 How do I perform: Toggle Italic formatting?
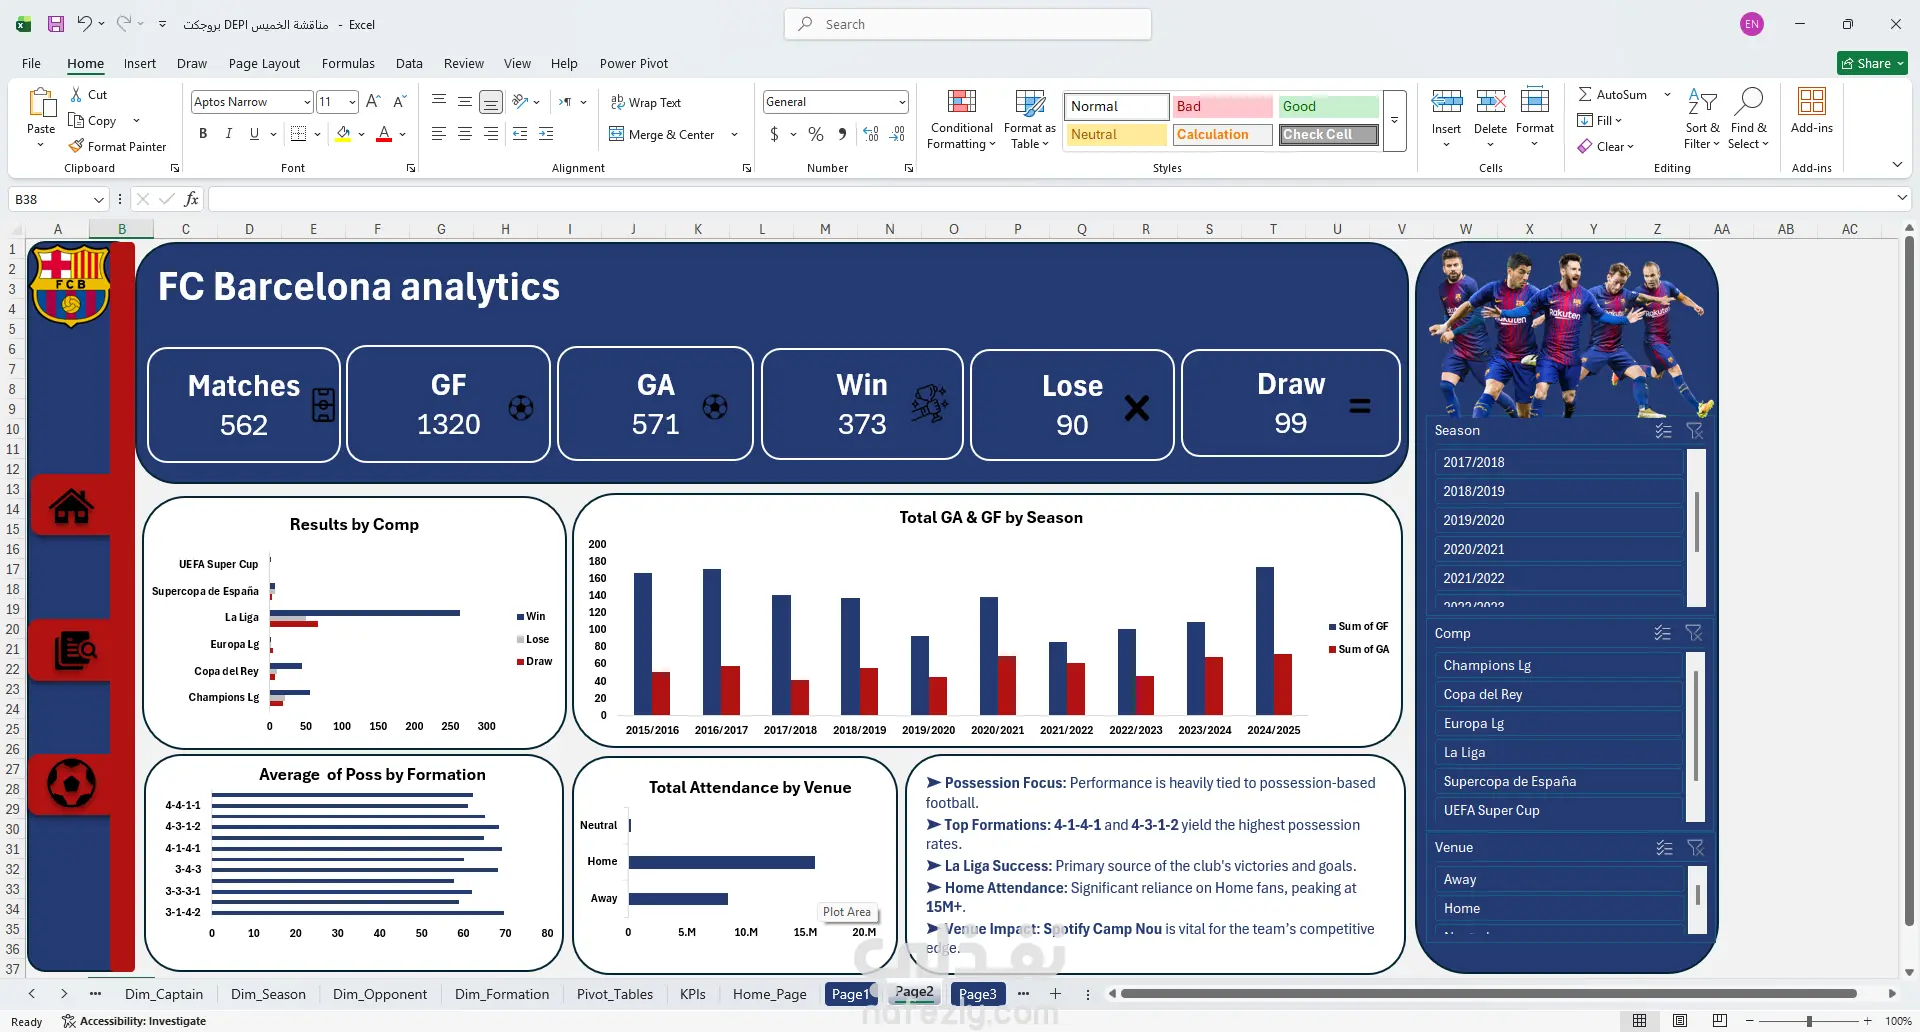coord(229,133)
